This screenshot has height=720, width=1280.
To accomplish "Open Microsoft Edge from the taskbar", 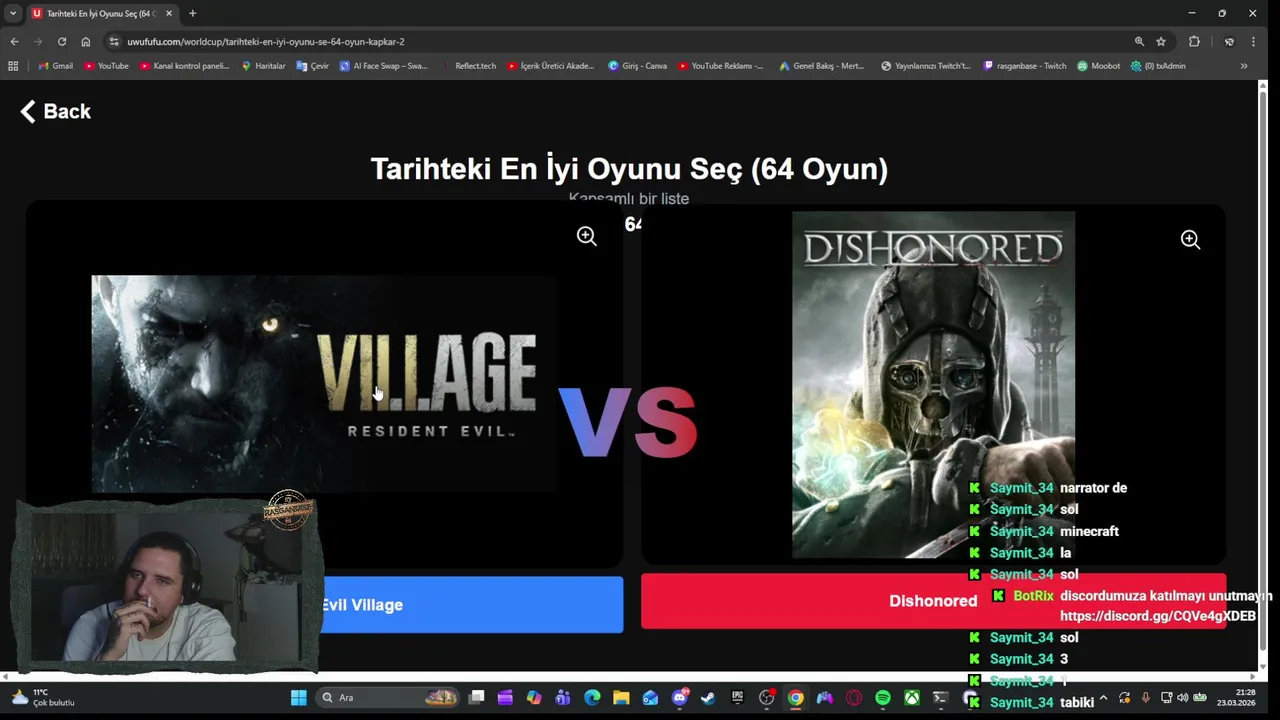I will click(592, 697).
